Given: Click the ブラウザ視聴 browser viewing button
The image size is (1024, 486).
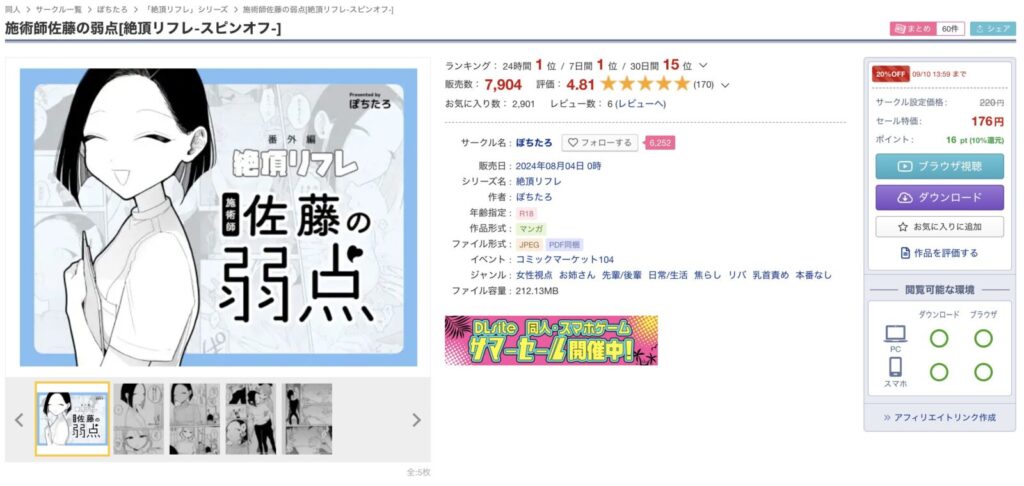Looking at the screenshot, I should (939, 166).
